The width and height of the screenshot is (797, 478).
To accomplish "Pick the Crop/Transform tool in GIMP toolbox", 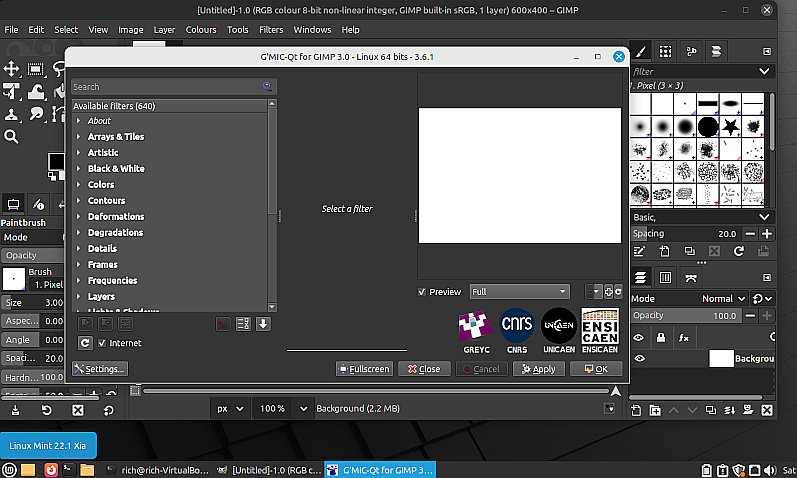I will [11, 92].
